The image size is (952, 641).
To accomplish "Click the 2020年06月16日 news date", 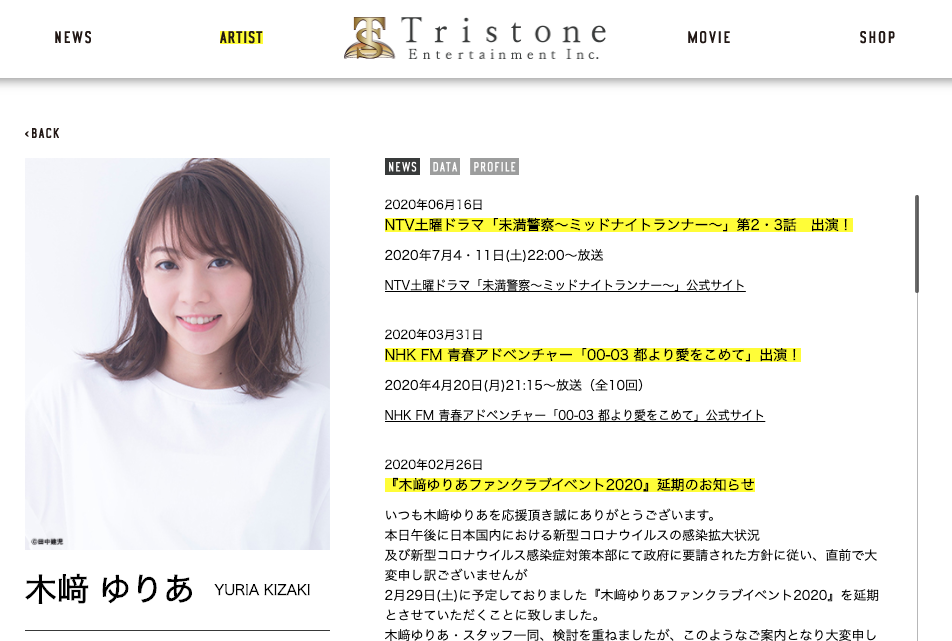I will coord(434,205).
